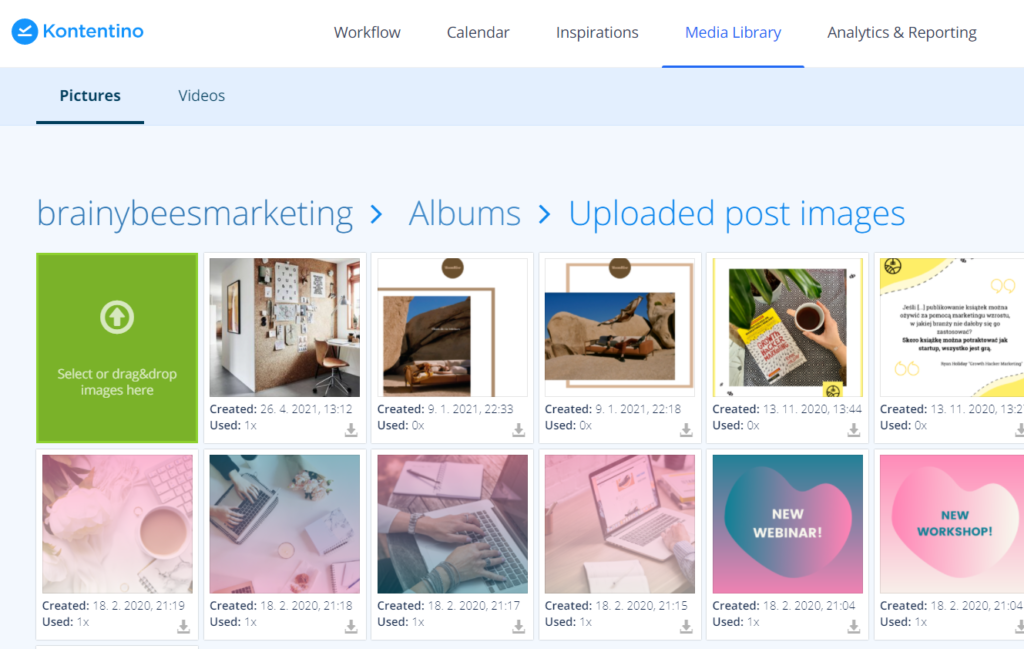The image size is (1024, 649).
Task: Navigate to brainybeesmarketing breadcrumb
Action: point(194,214)
